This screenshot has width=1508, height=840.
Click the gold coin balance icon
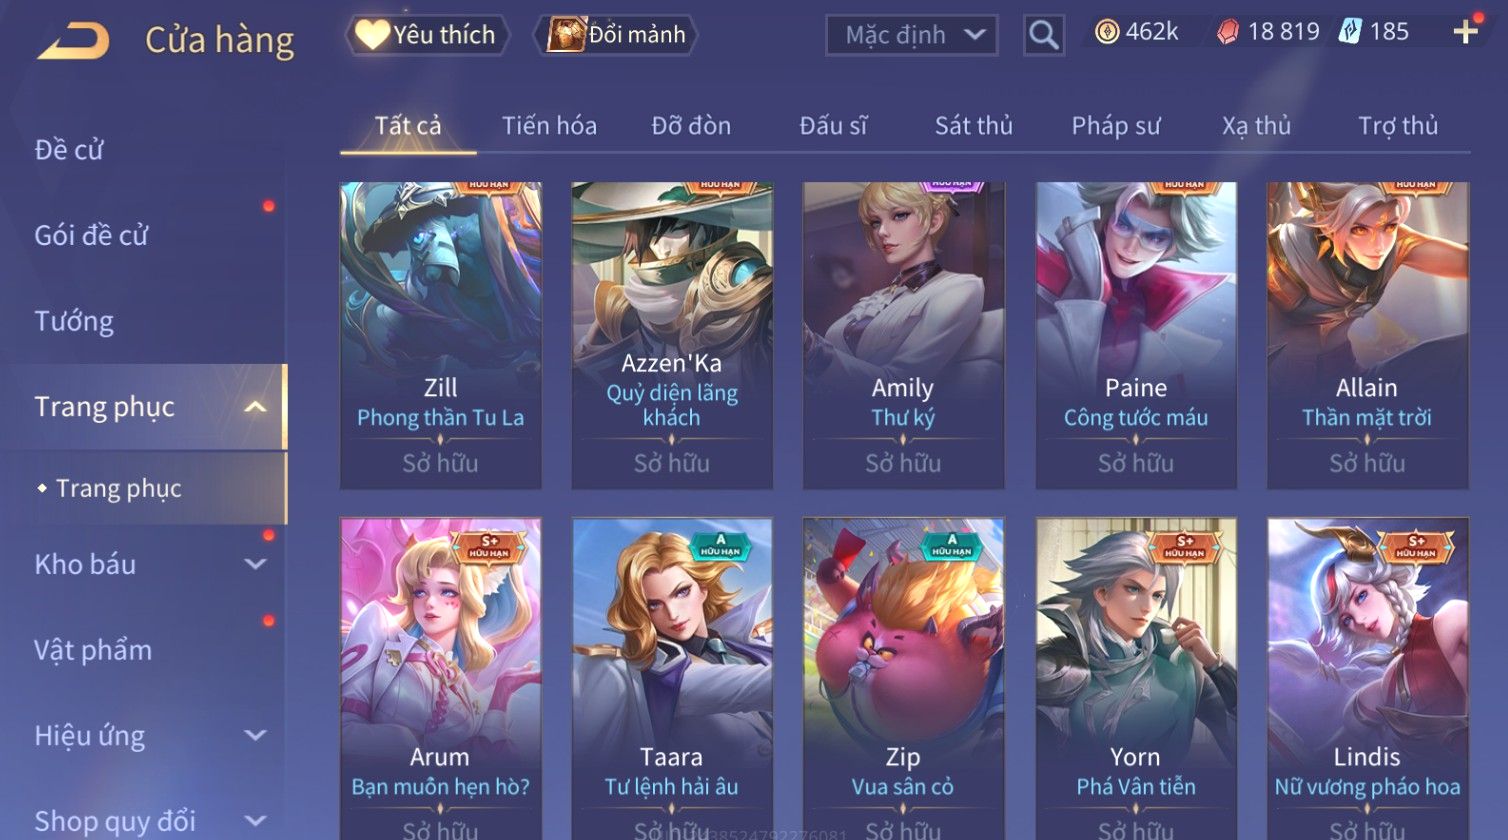pos(1106,32)
